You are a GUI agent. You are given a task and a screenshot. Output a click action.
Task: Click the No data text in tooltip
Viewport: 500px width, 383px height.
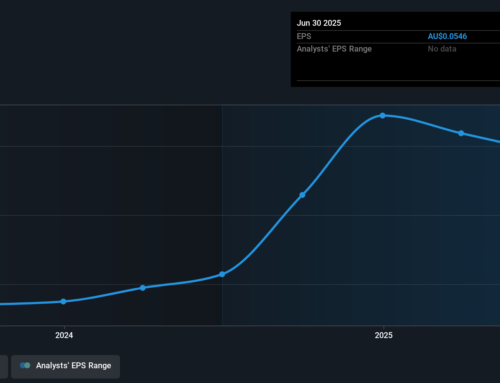point(442,49)
